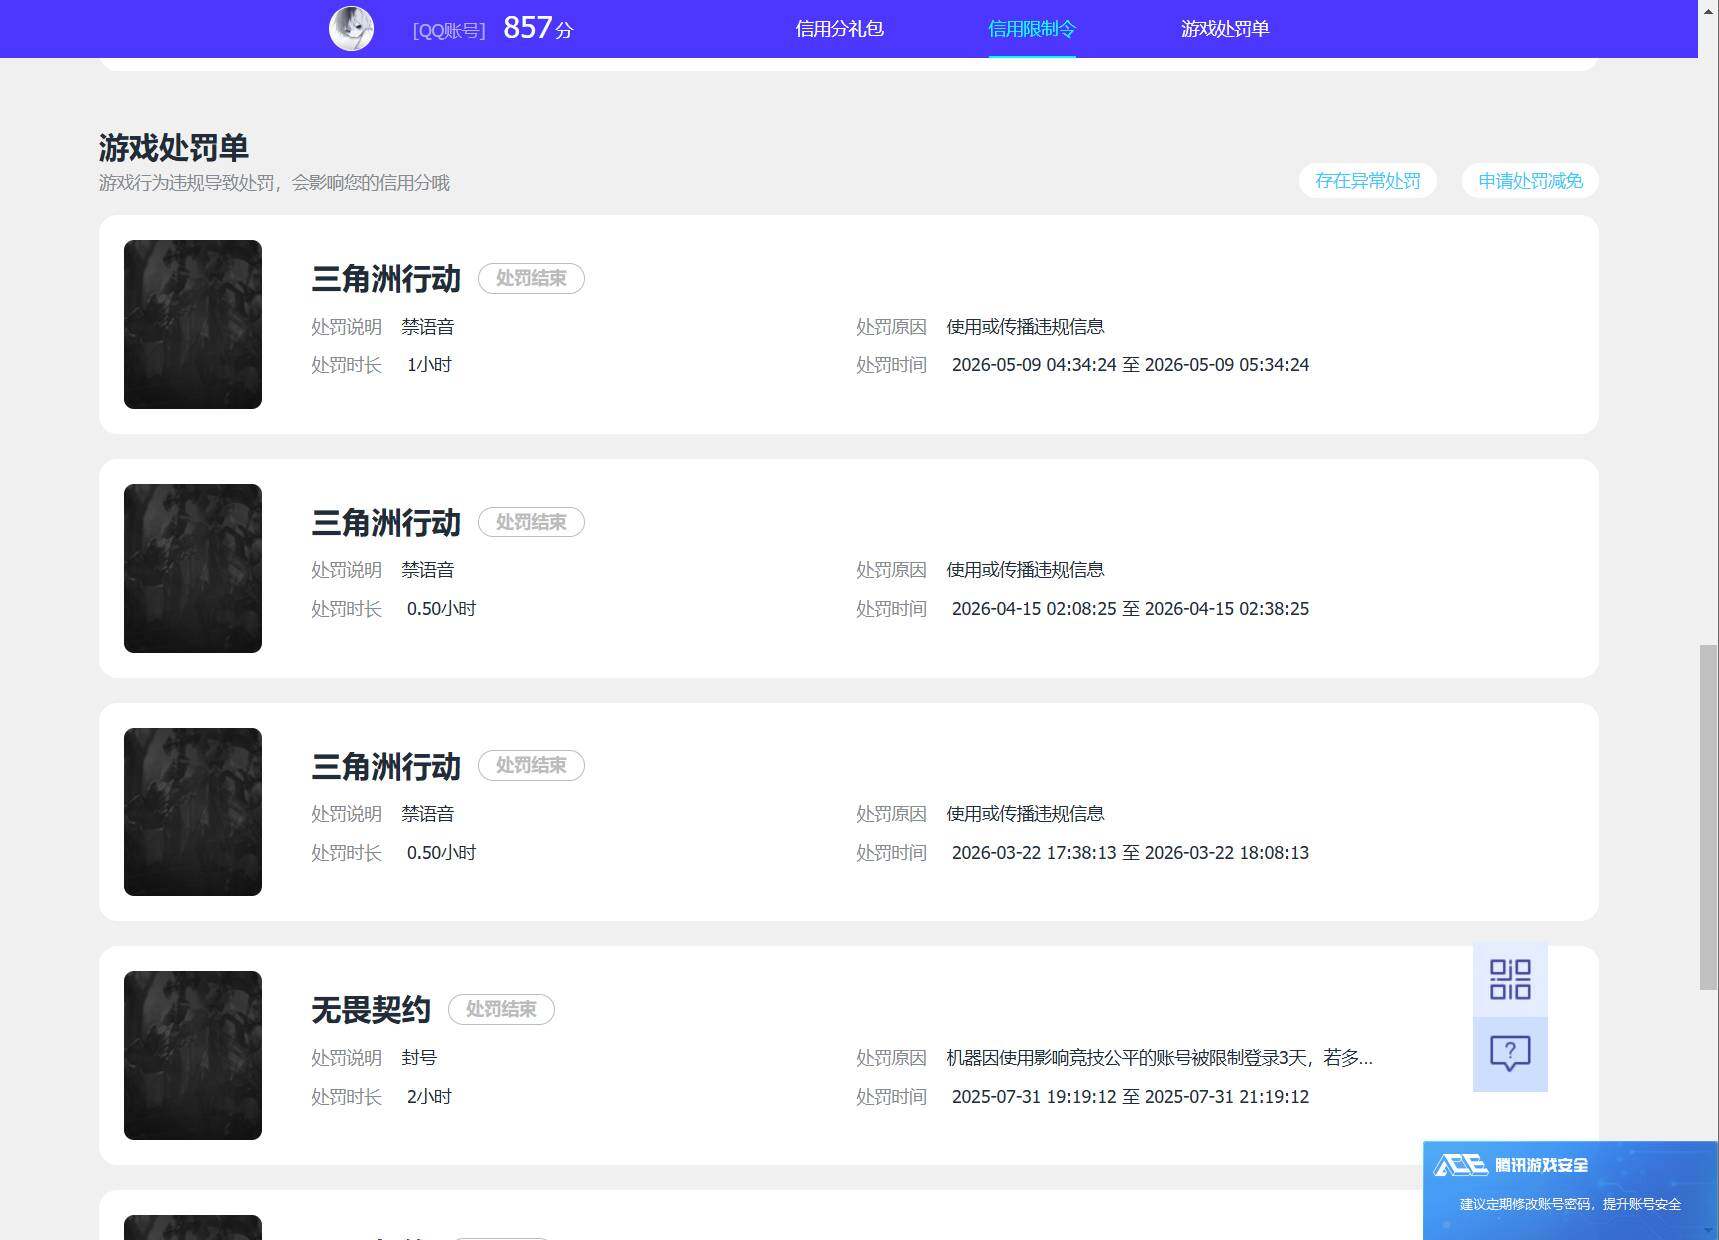Image resolution: width=1719 pixels, height=1240 pixels.
Task: Open the 无畏契约 penalty thumbnail
Action: click(x=193, y=1055)
